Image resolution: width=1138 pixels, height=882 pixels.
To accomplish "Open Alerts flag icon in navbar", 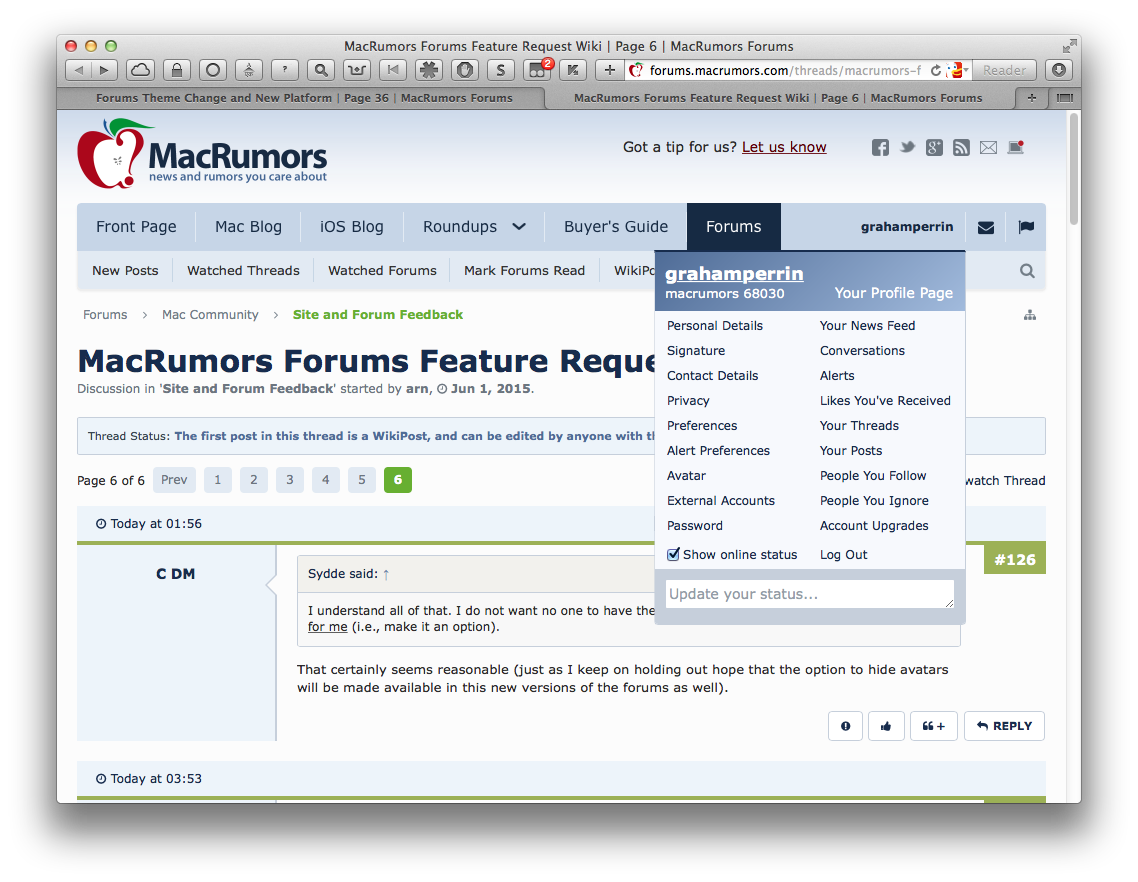I will (x=1026, y=227).
